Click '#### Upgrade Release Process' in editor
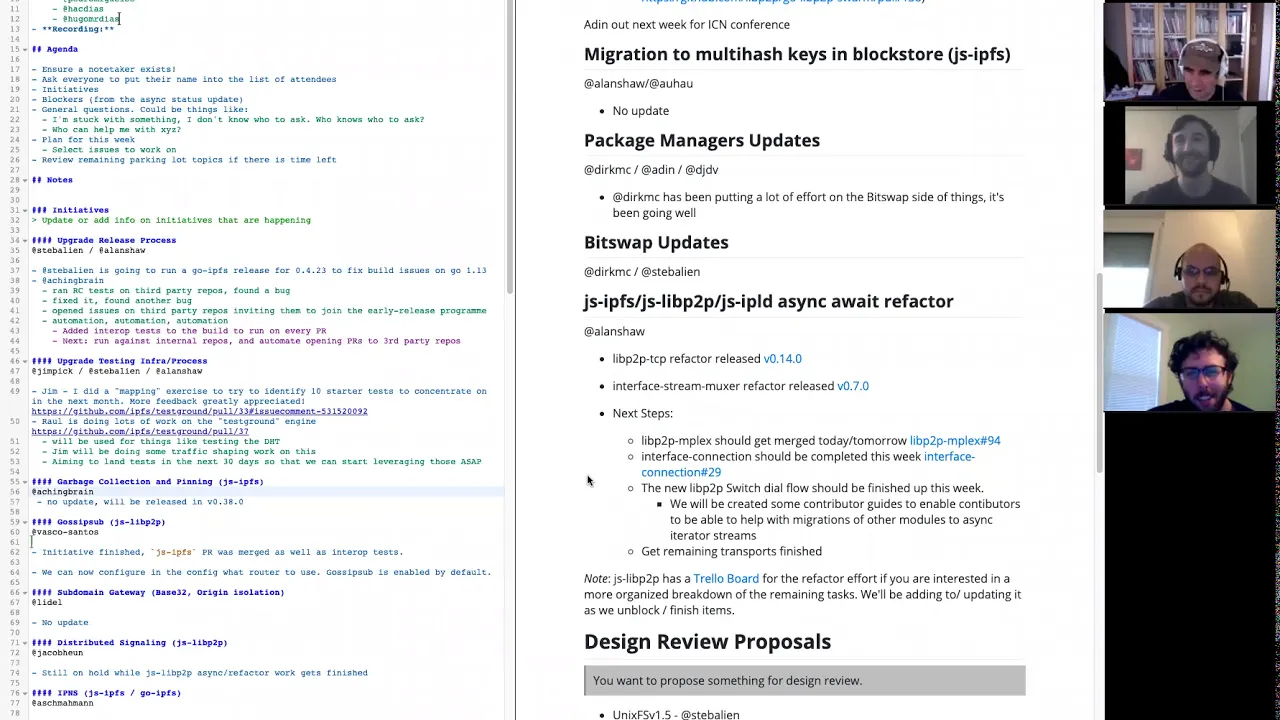 point(103,240)
